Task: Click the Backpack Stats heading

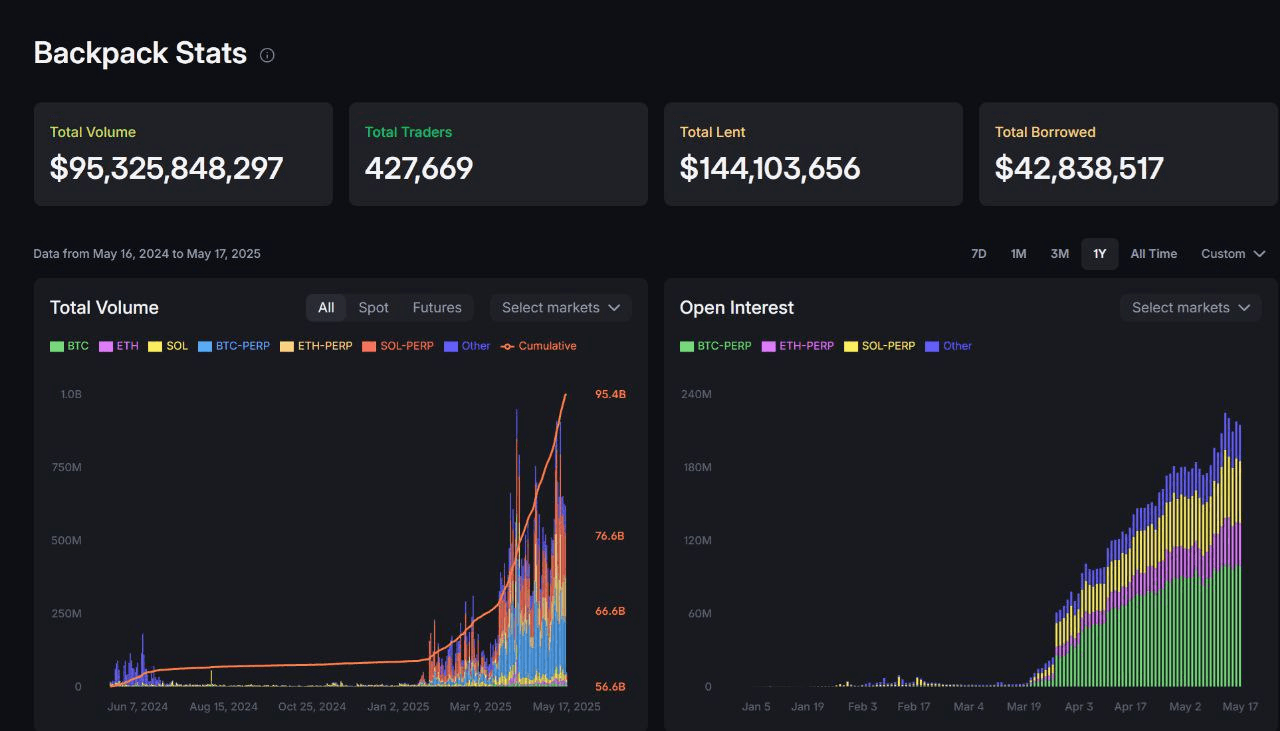Action: pos(140,53)
